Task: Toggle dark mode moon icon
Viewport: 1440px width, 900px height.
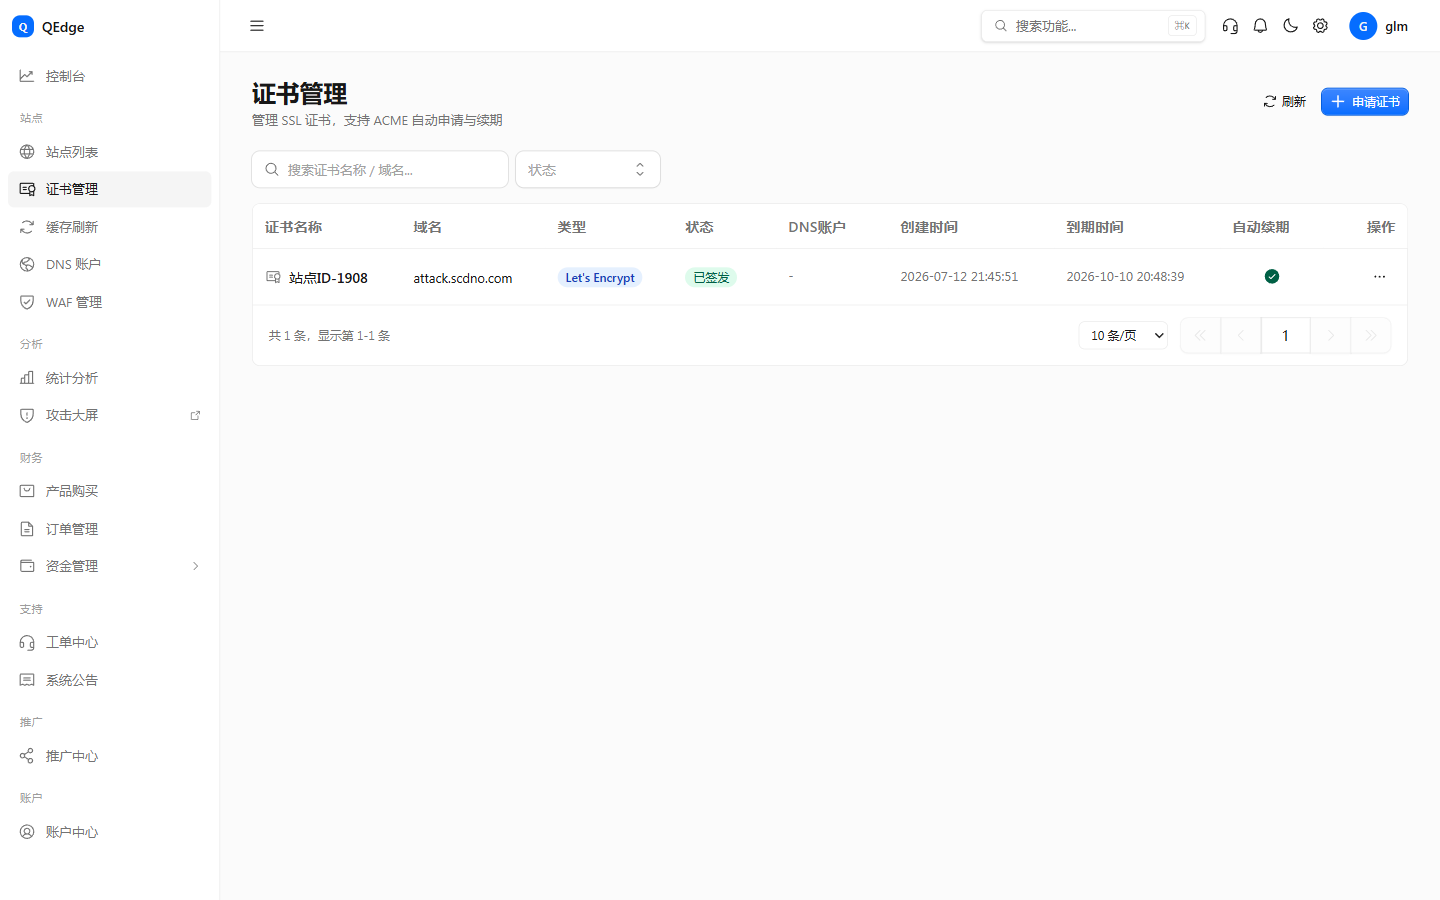Action: [1290, 26]
